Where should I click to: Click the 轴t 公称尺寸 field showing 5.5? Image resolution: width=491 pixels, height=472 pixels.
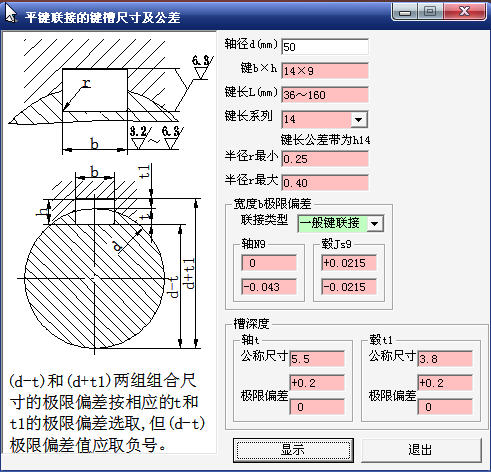pyautogui.click(x=317, y=359)
